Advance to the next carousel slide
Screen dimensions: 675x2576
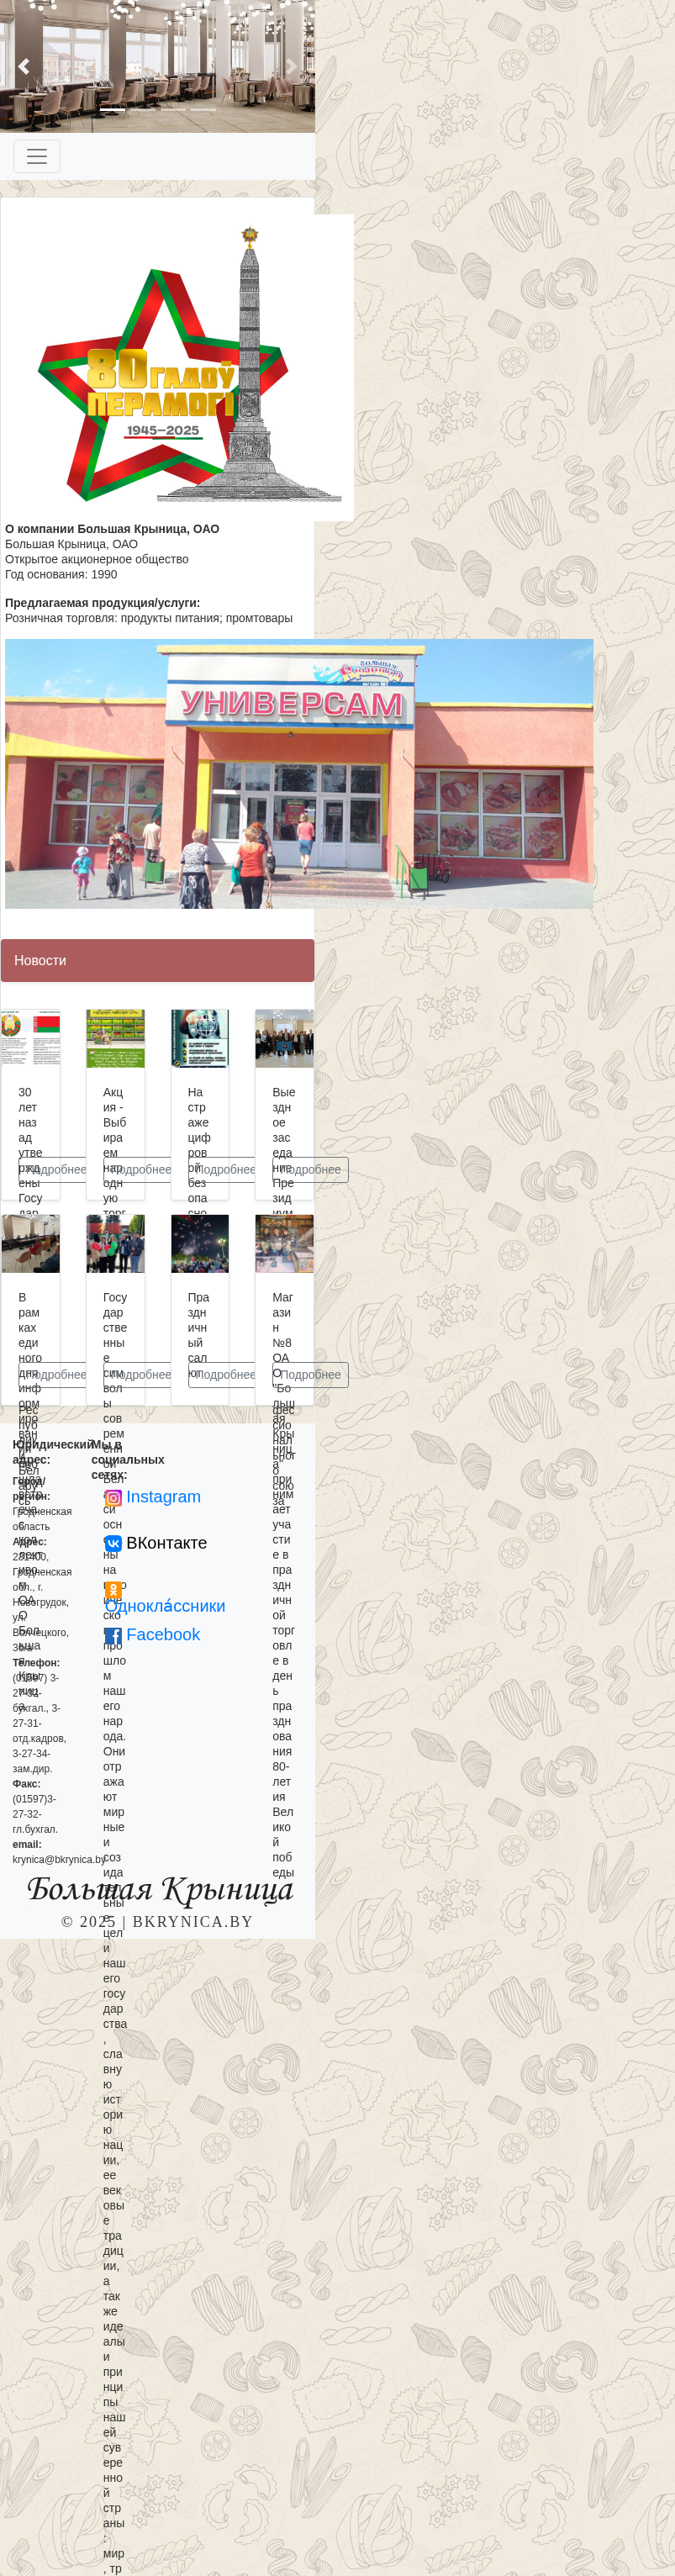click(x=291, y=66)
